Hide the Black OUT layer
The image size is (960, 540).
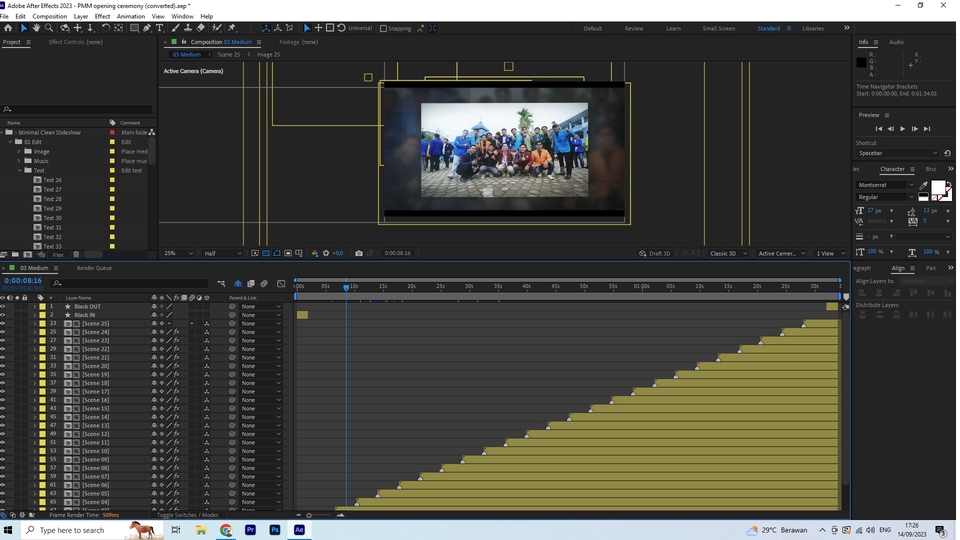[3, 307]
